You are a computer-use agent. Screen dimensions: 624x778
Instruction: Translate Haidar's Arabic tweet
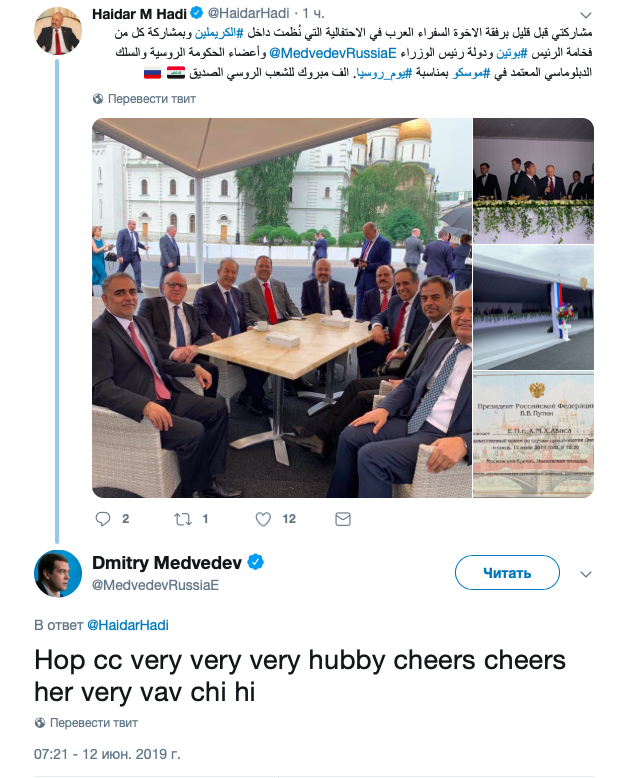click(151, 99)
